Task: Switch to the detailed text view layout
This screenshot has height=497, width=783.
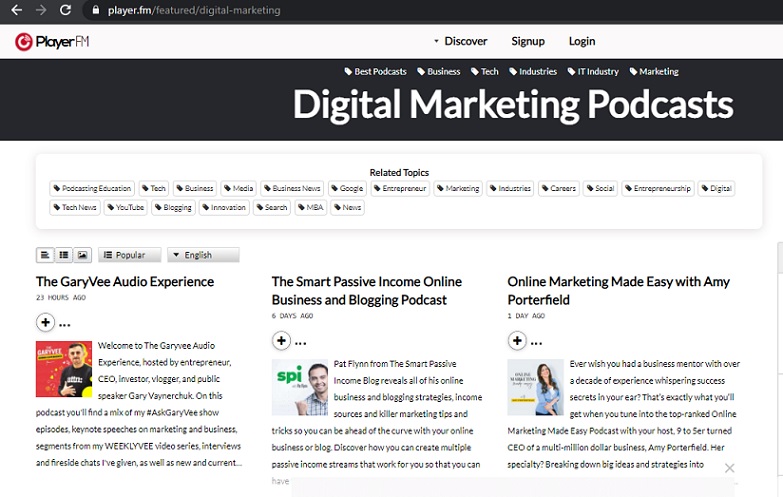Action: (x=45, y=255)
